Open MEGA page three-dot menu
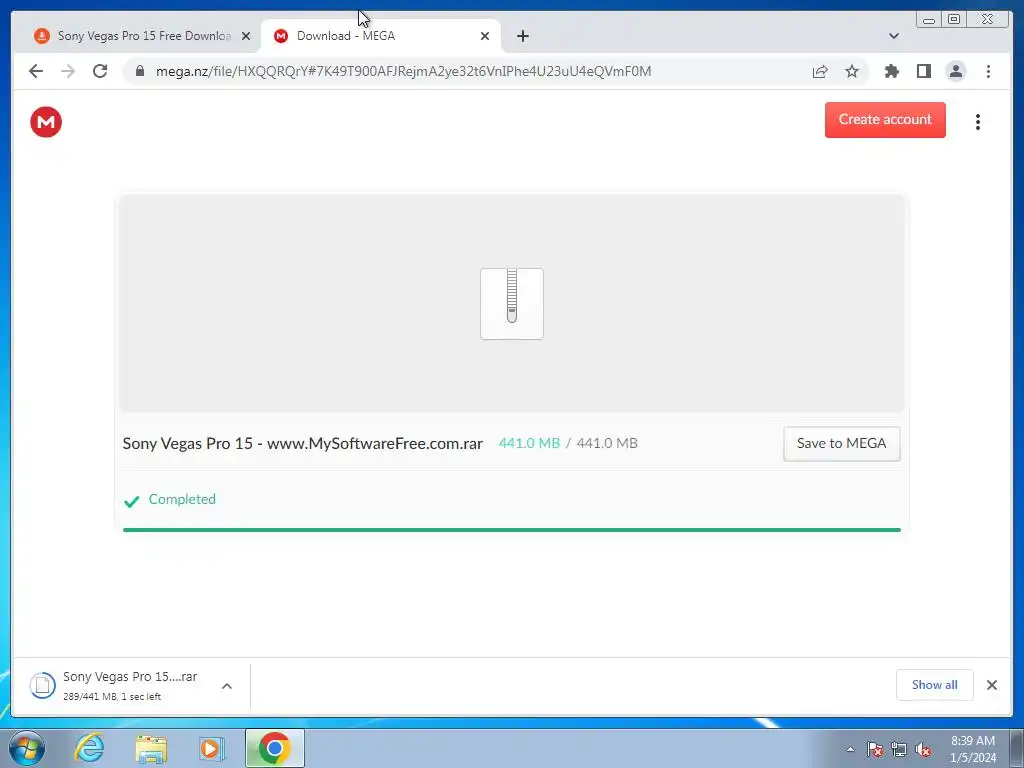Viewport: 1024px width, 768px height. (x=978, y=122)
